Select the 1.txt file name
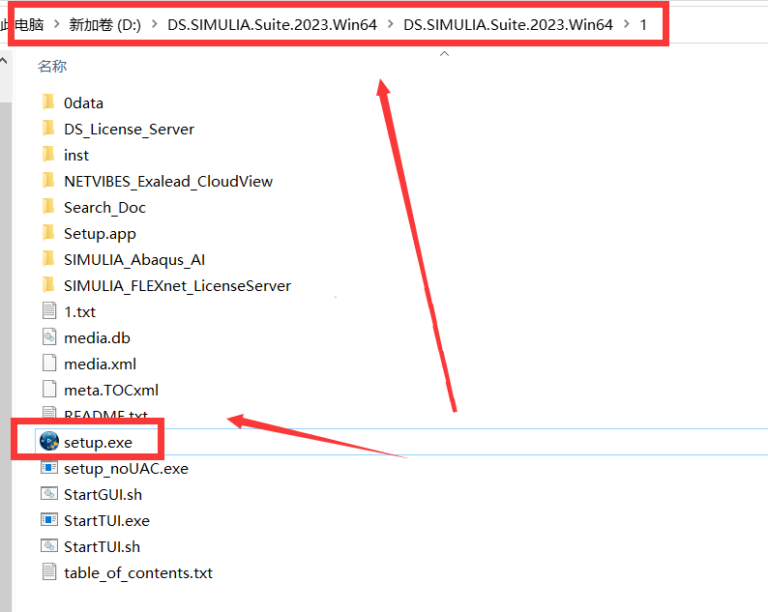This screenshot has height=612, width=768. pos(80,312)
